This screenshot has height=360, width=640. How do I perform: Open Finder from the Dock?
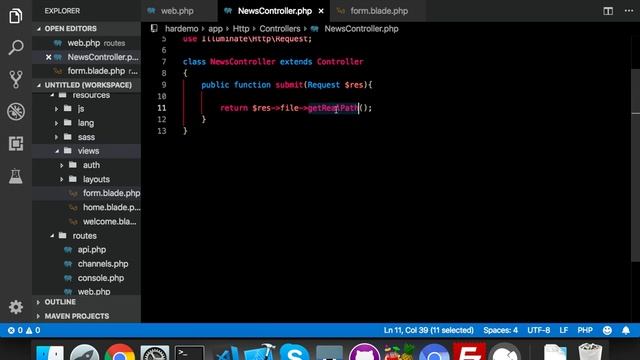point(50,353)
